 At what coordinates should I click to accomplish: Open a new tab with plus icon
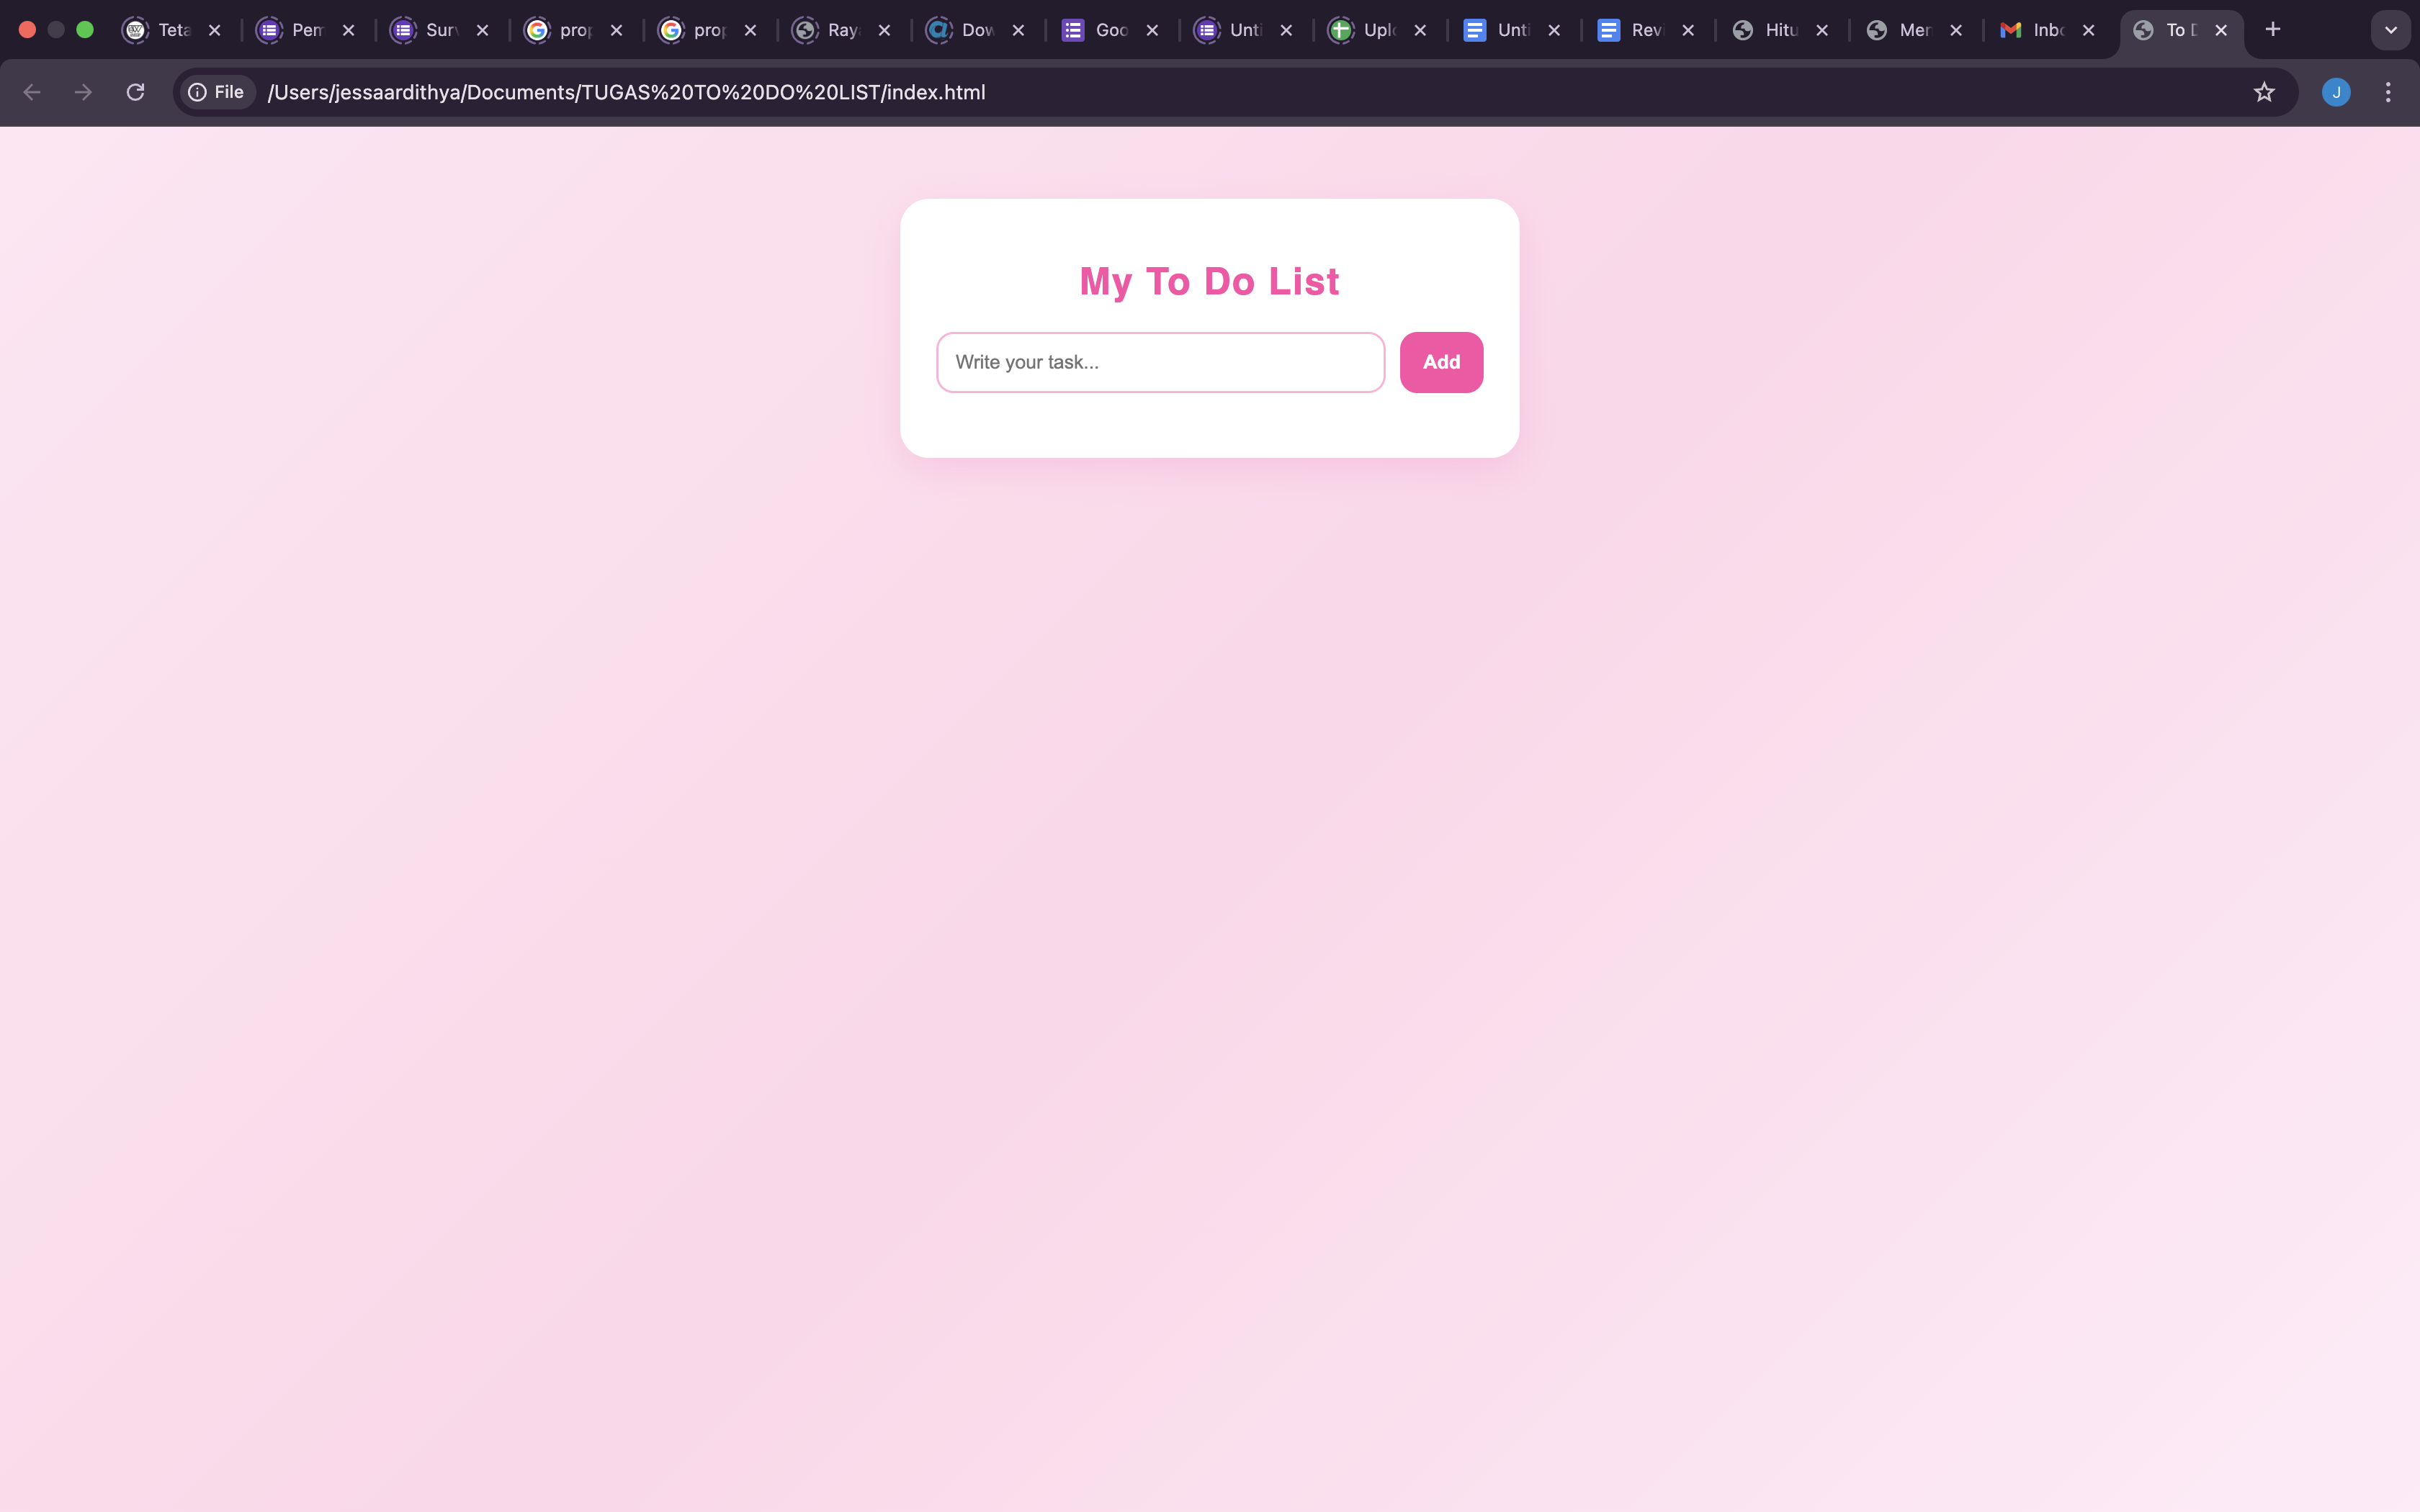pyautogui.click(x=2273, y=30)
